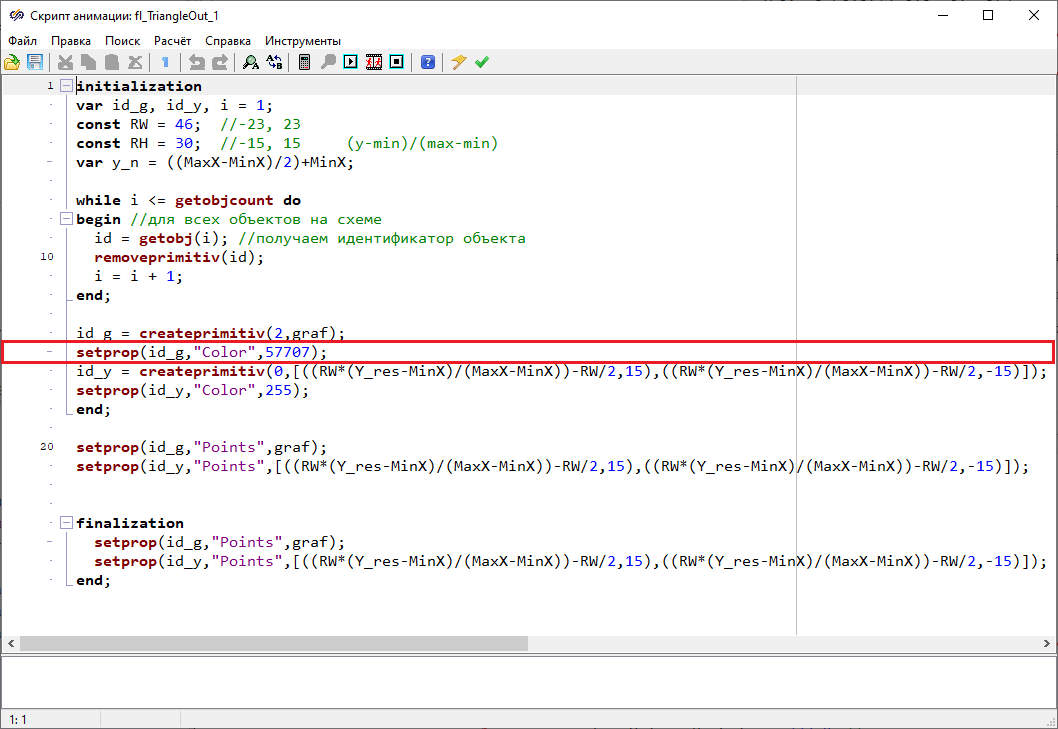Run script with the play icon
Image resolution: width=1058 pixels, height=729 pixels.
click(x=351, y=62)
